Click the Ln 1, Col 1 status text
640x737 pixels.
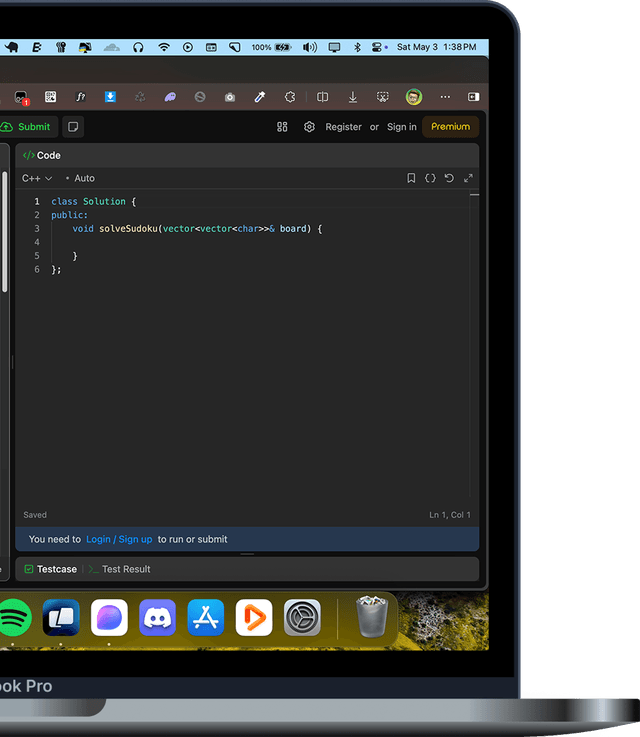450,515
